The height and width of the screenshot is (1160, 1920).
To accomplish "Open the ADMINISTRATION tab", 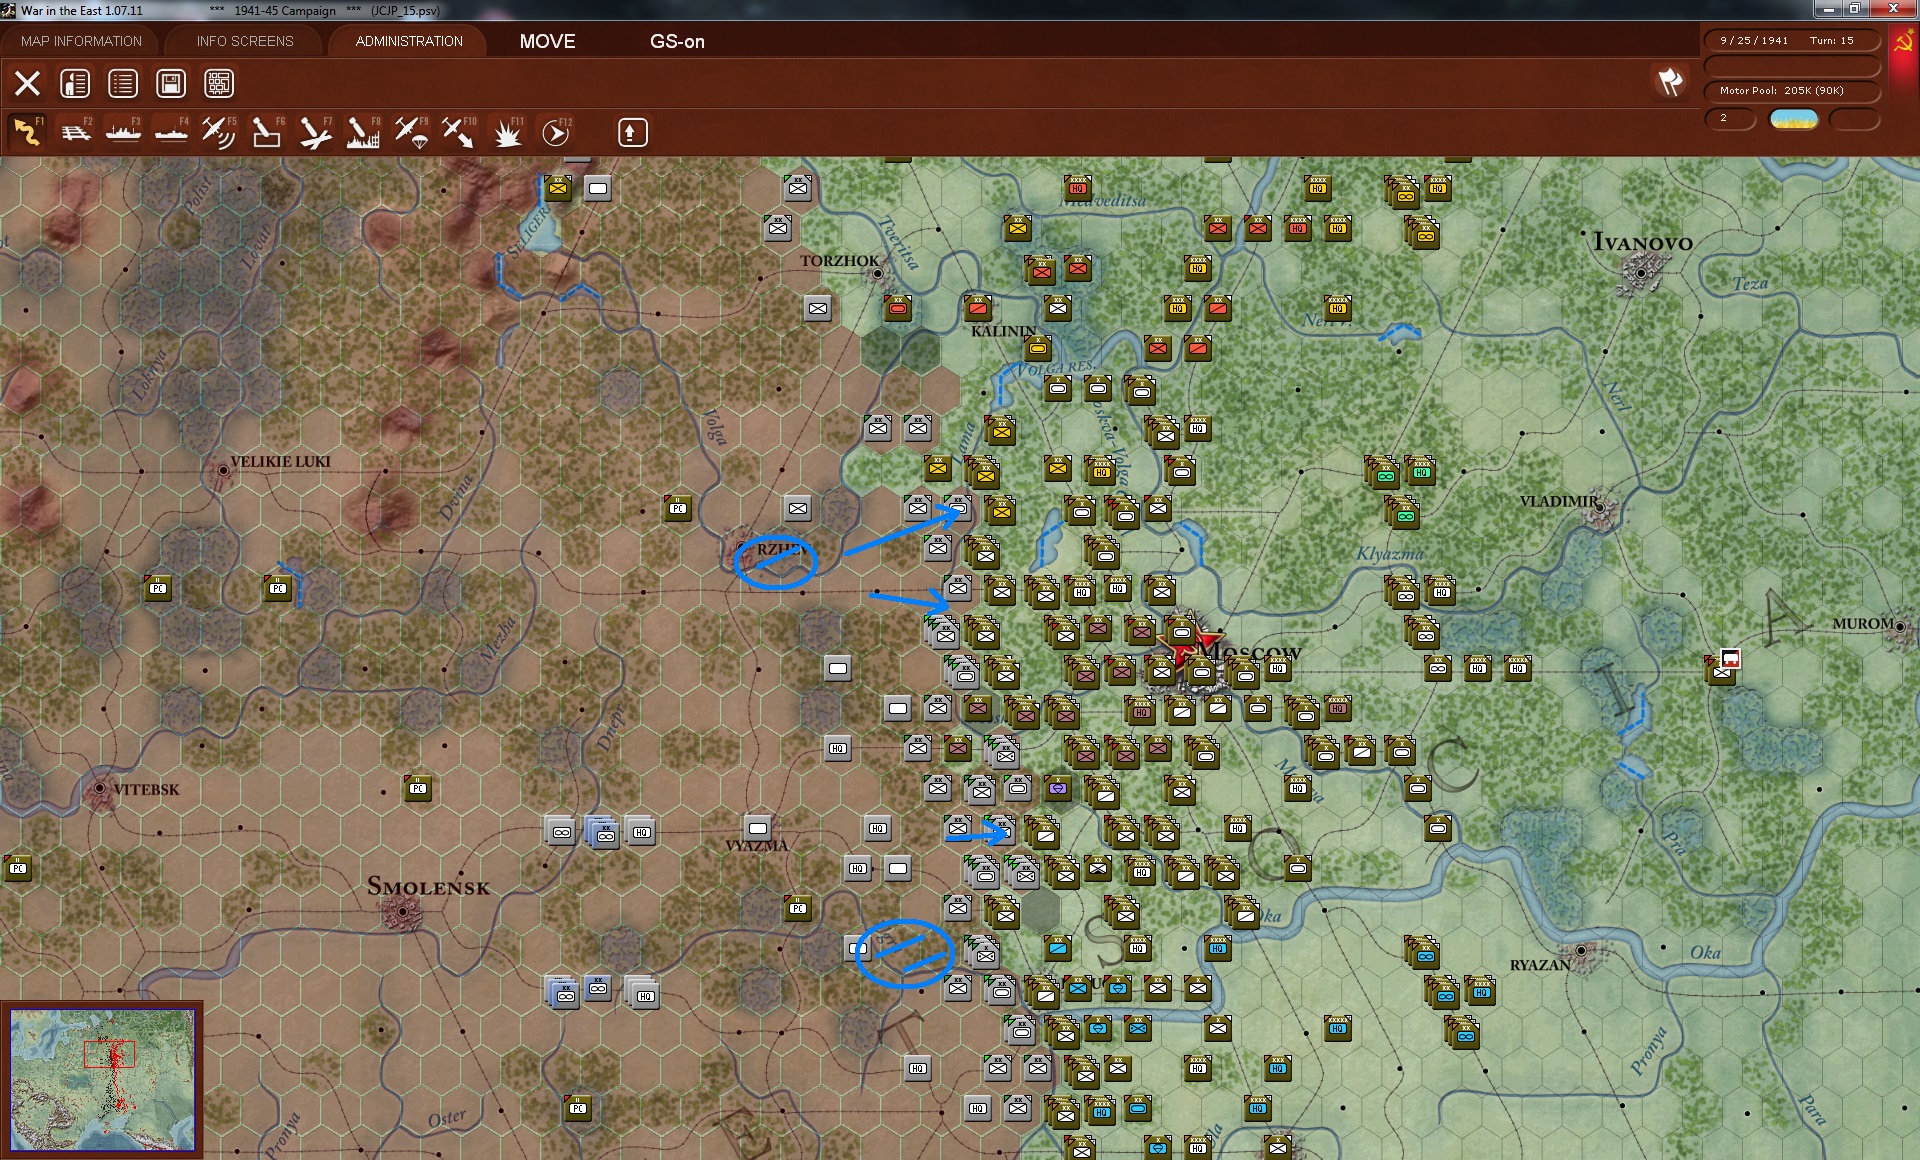I will tap(409, 41).
